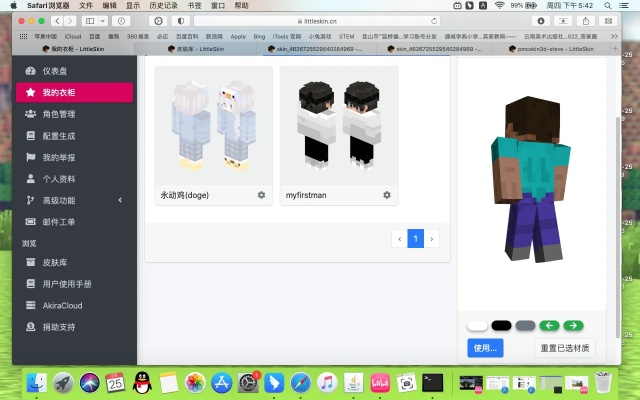Launch Terminal from the Dock
640x400 pixels.
click(x=432, y=383)
